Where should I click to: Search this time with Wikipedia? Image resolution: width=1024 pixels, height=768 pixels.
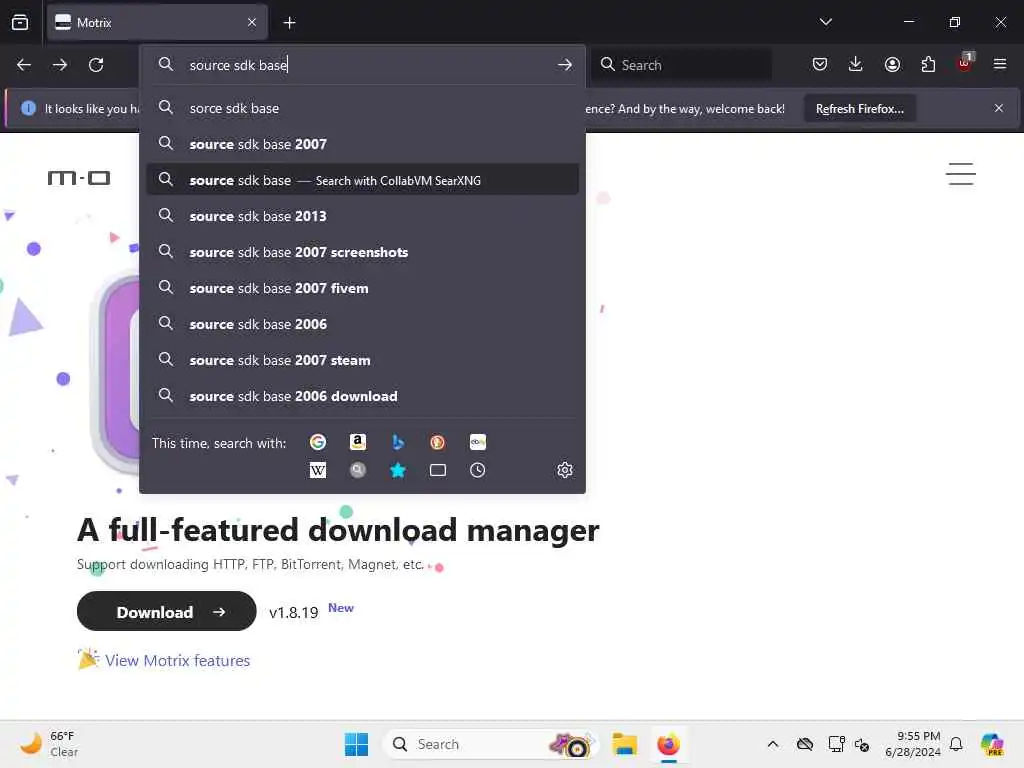[x=318, y=470]
